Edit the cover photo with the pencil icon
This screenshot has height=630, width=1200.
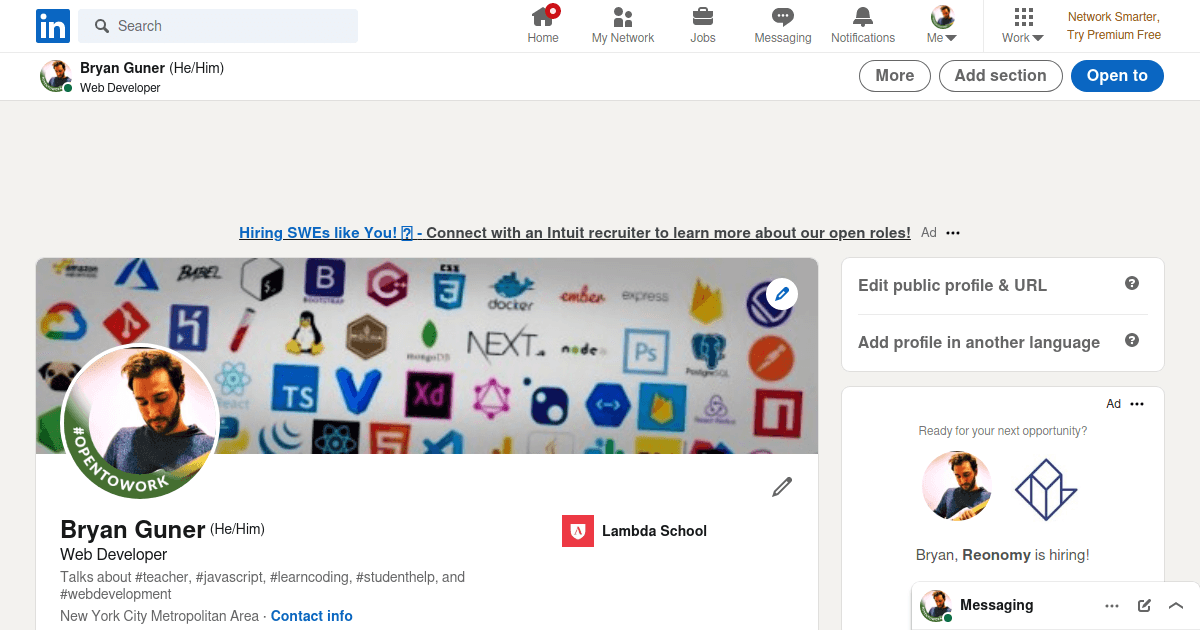[x=781, y=294]
